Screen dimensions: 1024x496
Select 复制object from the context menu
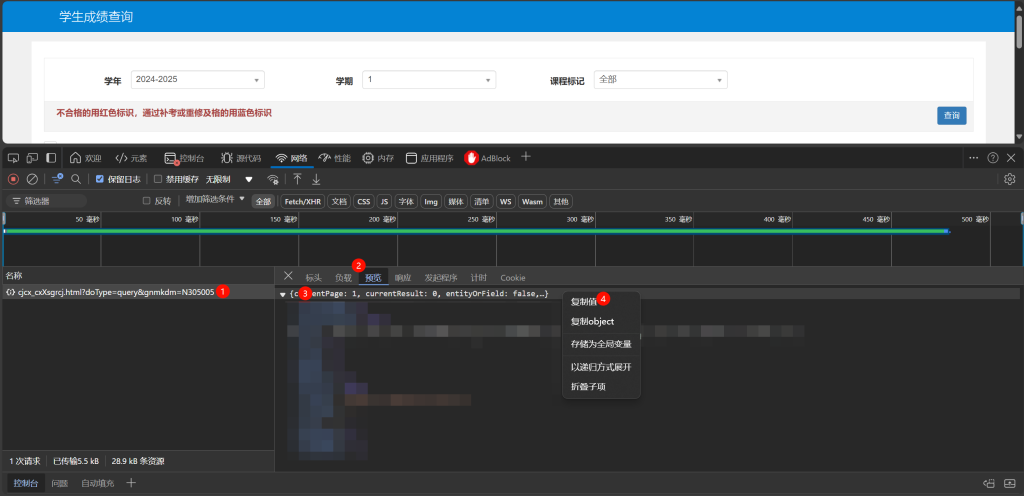(592, 322)
